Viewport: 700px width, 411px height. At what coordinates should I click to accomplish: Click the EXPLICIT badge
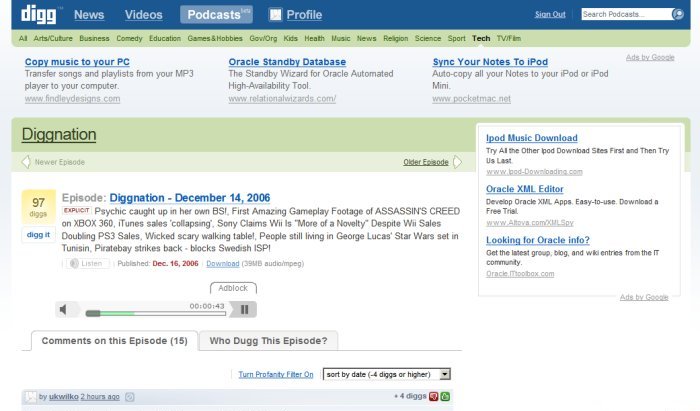point(76,210)
